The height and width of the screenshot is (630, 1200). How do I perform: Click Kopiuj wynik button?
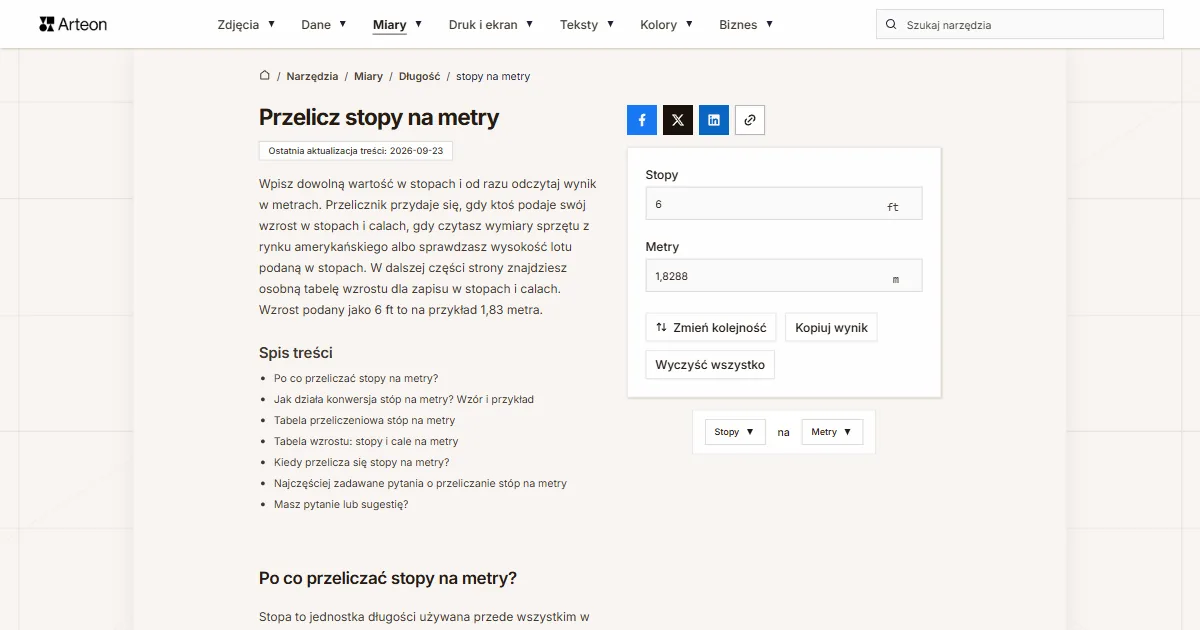(831, 328)
